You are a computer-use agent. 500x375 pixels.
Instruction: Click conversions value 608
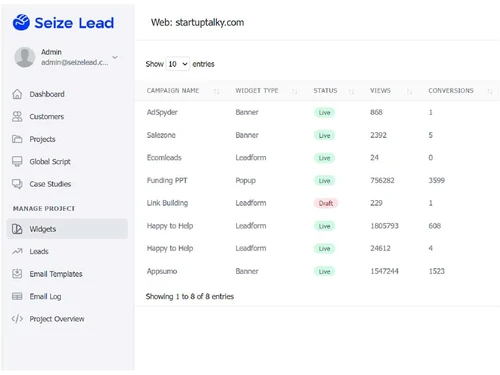[435, 226]
